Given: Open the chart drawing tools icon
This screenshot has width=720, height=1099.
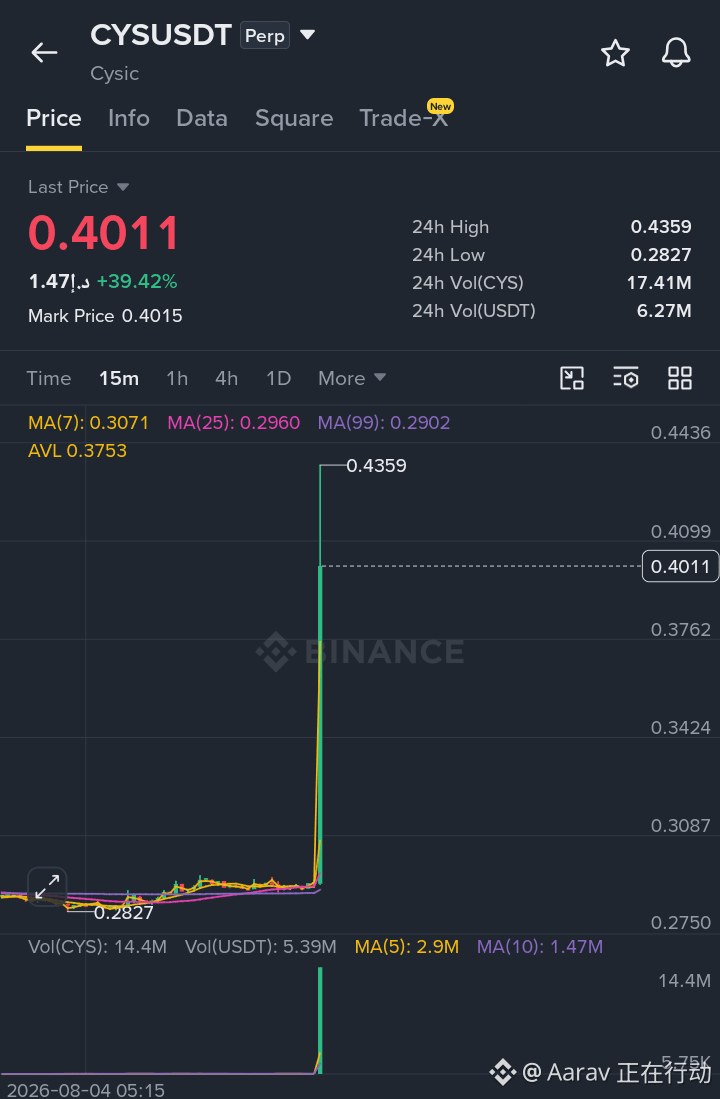Looking at the screenshot, I should (572, 378).
